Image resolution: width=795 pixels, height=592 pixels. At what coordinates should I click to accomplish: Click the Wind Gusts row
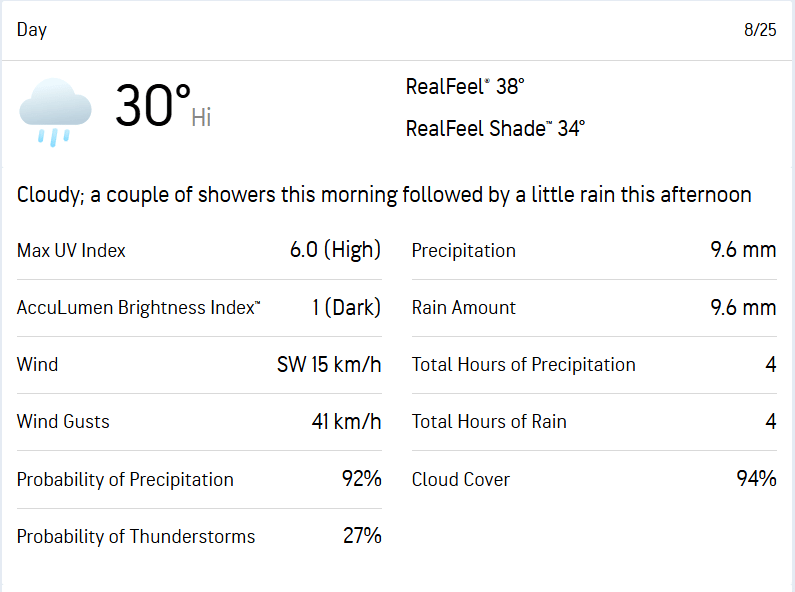[199, 422]
